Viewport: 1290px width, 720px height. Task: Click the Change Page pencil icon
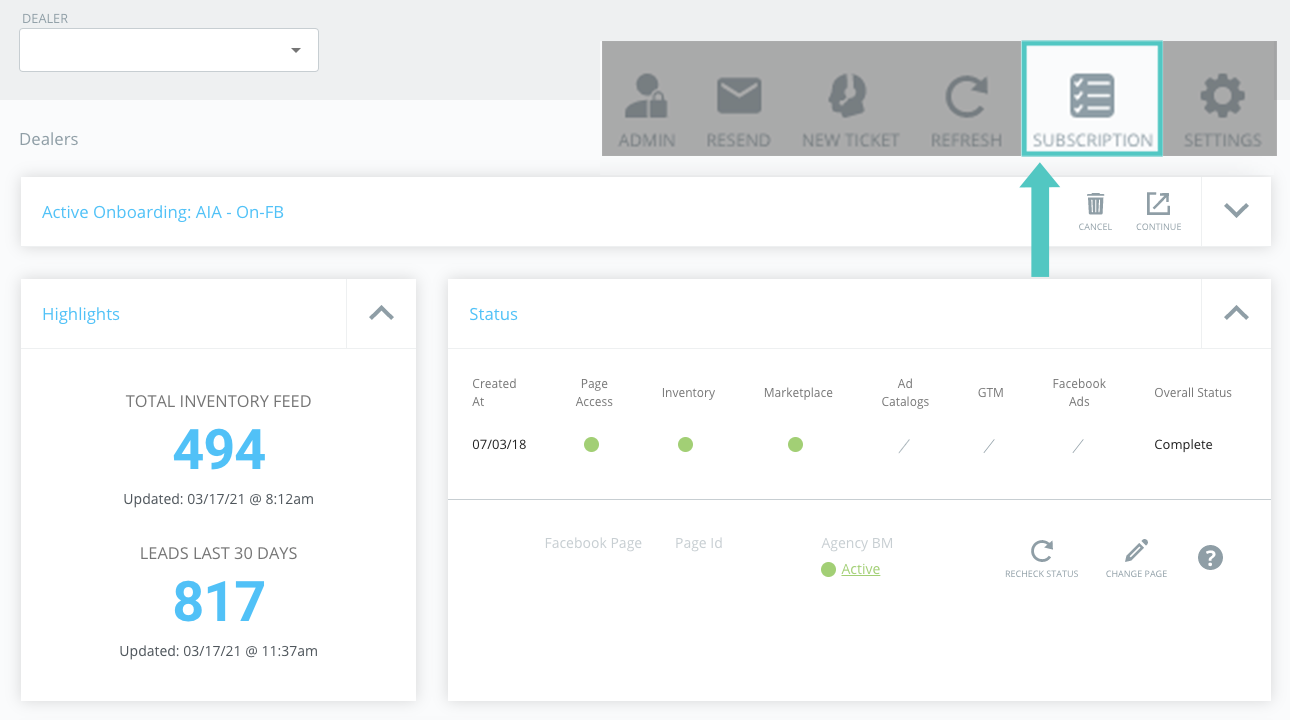[x=1136, y=551]
